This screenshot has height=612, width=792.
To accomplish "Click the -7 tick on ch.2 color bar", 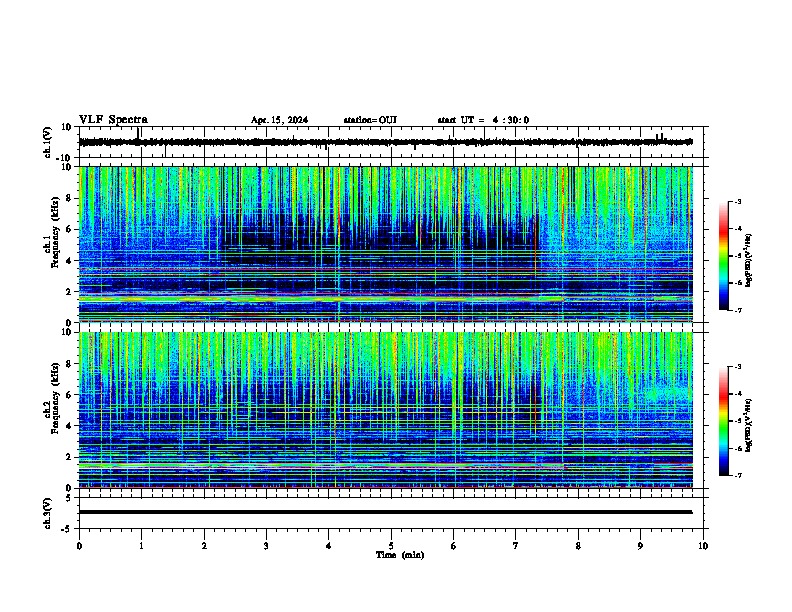I will [x=737, y=475].
